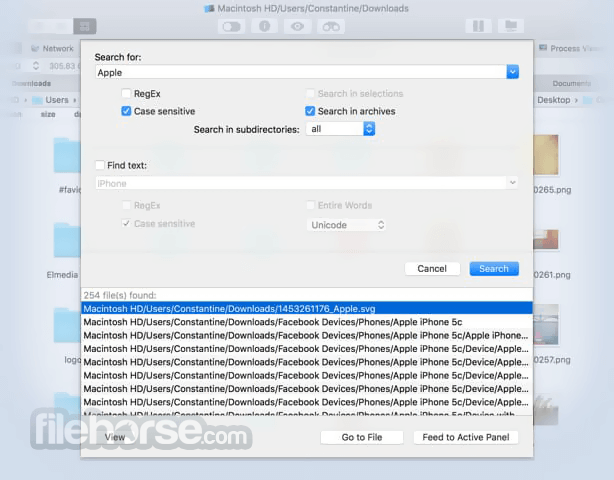This screenshot has height=480, width=614.
Task: Click the Downloads tab in left panel
Action: [x=32, y=83]
